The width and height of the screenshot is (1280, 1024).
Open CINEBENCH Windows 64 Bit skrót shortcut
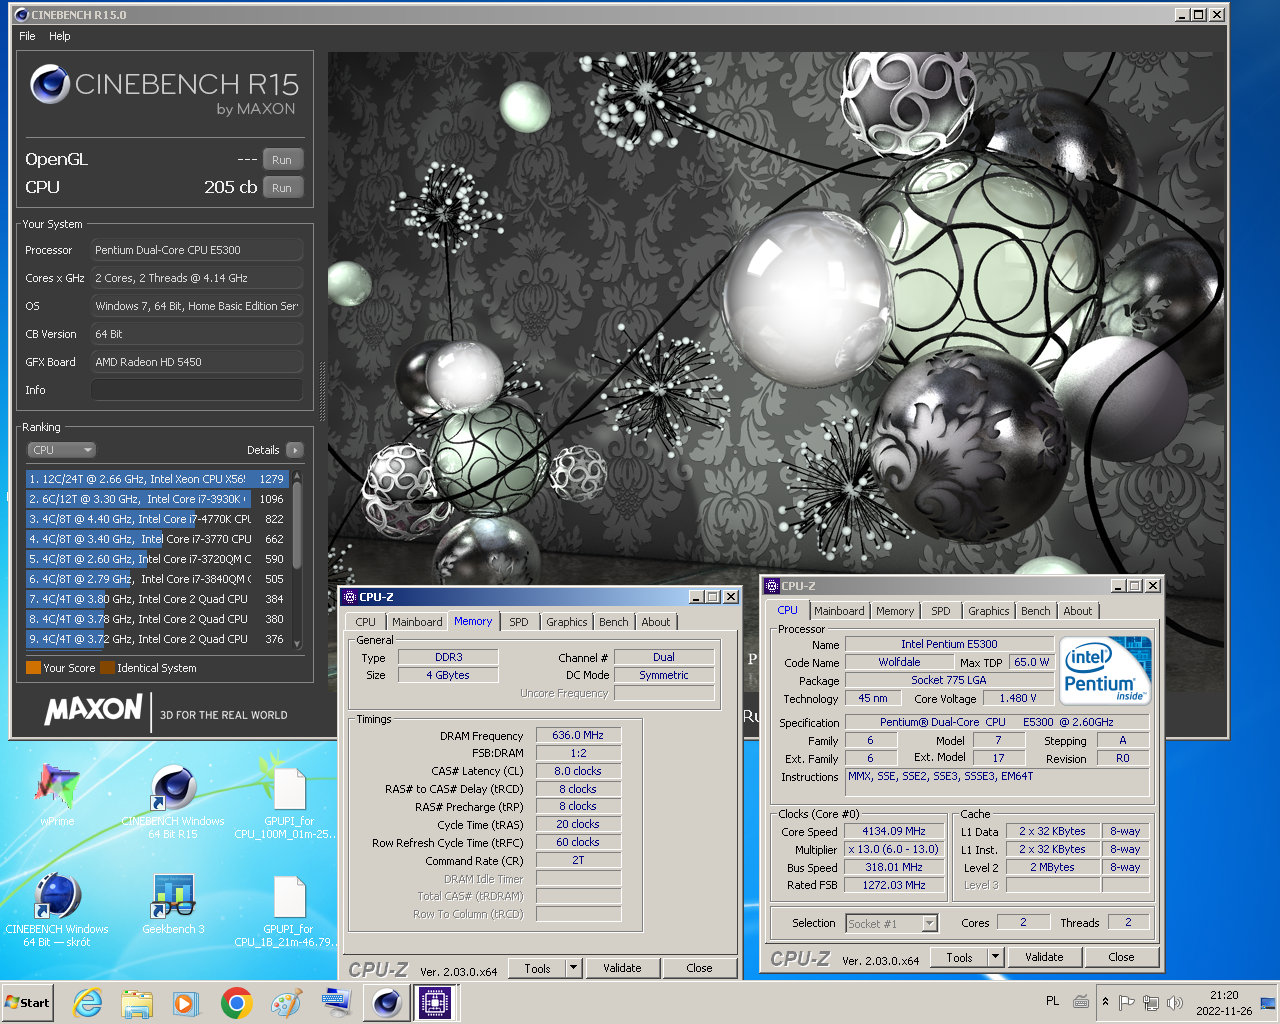[x=57, y=908]
